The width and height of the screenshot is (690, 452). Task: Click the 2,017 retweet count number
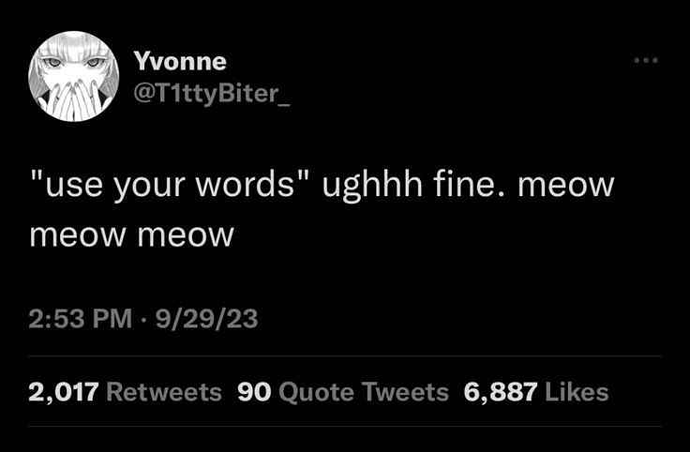pyautogui.click(x=63, y=392)
